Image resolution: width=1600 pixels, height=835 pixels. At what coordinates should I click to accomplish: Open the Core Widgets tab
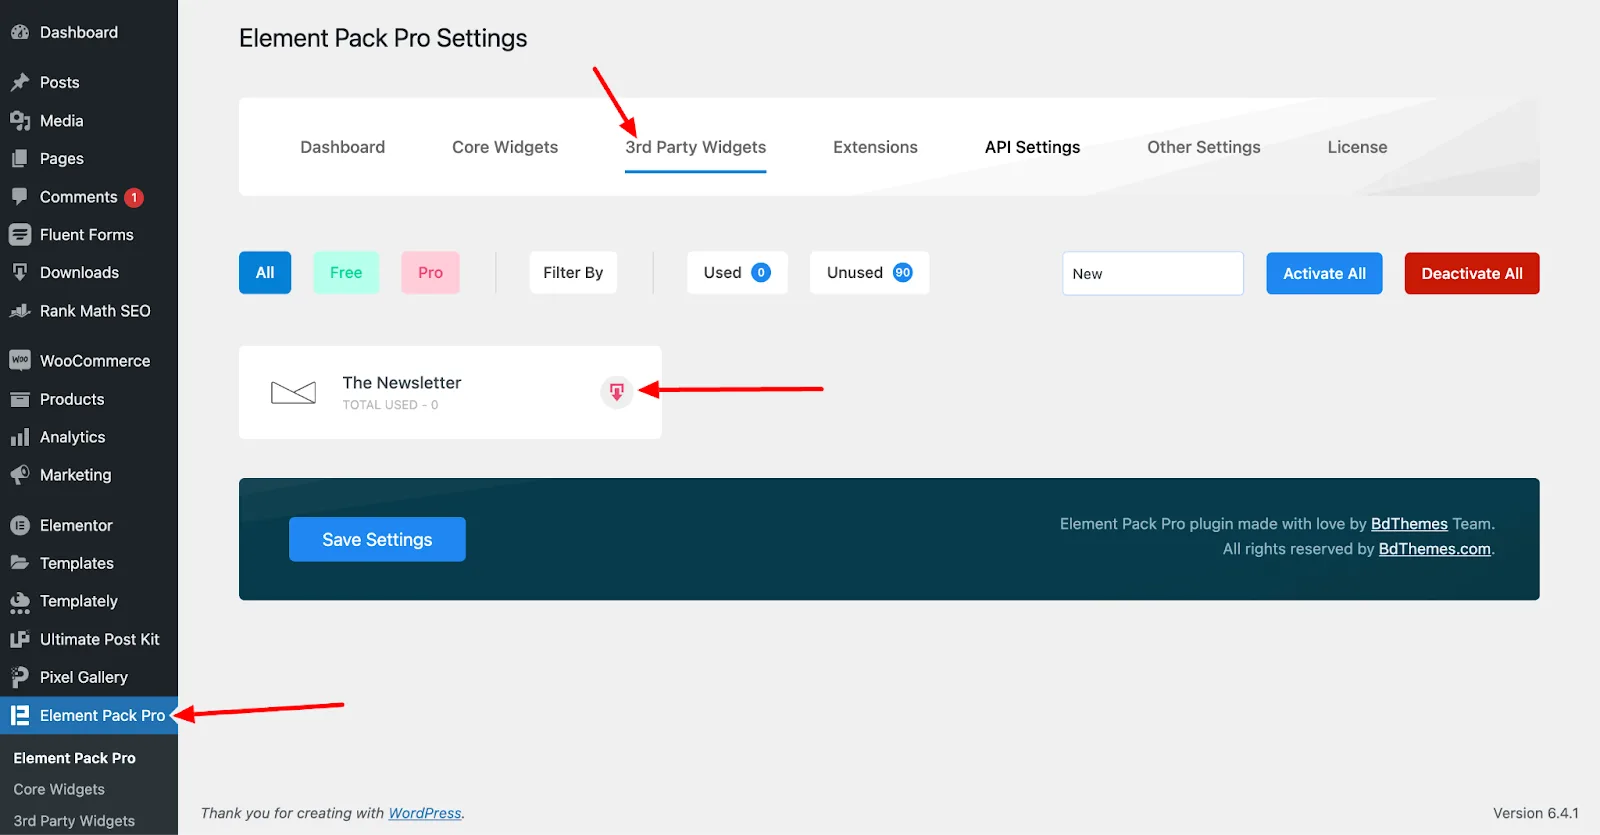(x=505, y=147)
